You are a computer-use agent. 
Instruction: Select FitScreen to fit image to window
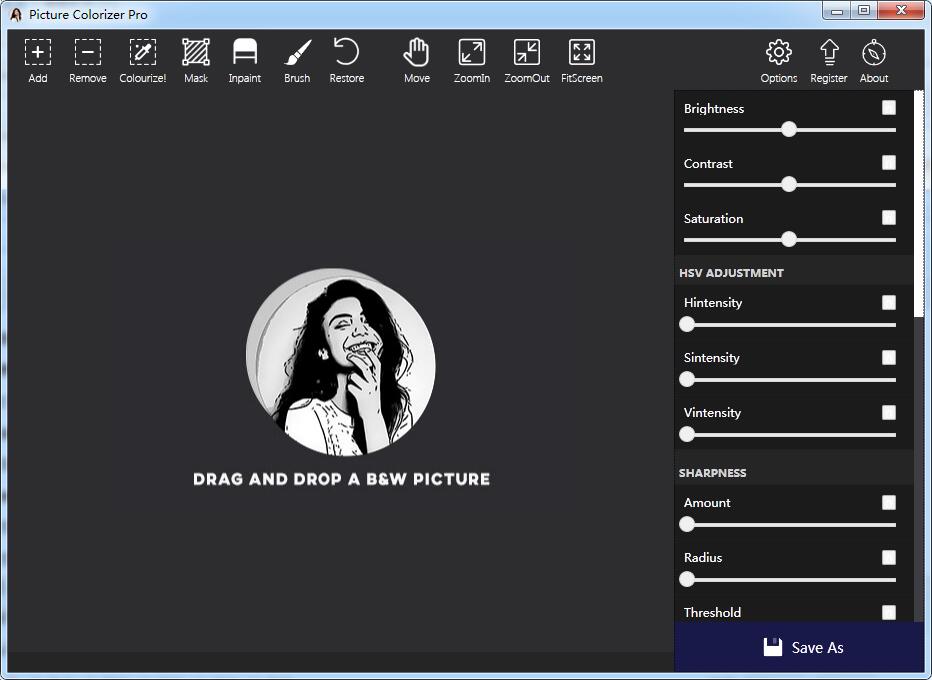click(x=581, y=58)
